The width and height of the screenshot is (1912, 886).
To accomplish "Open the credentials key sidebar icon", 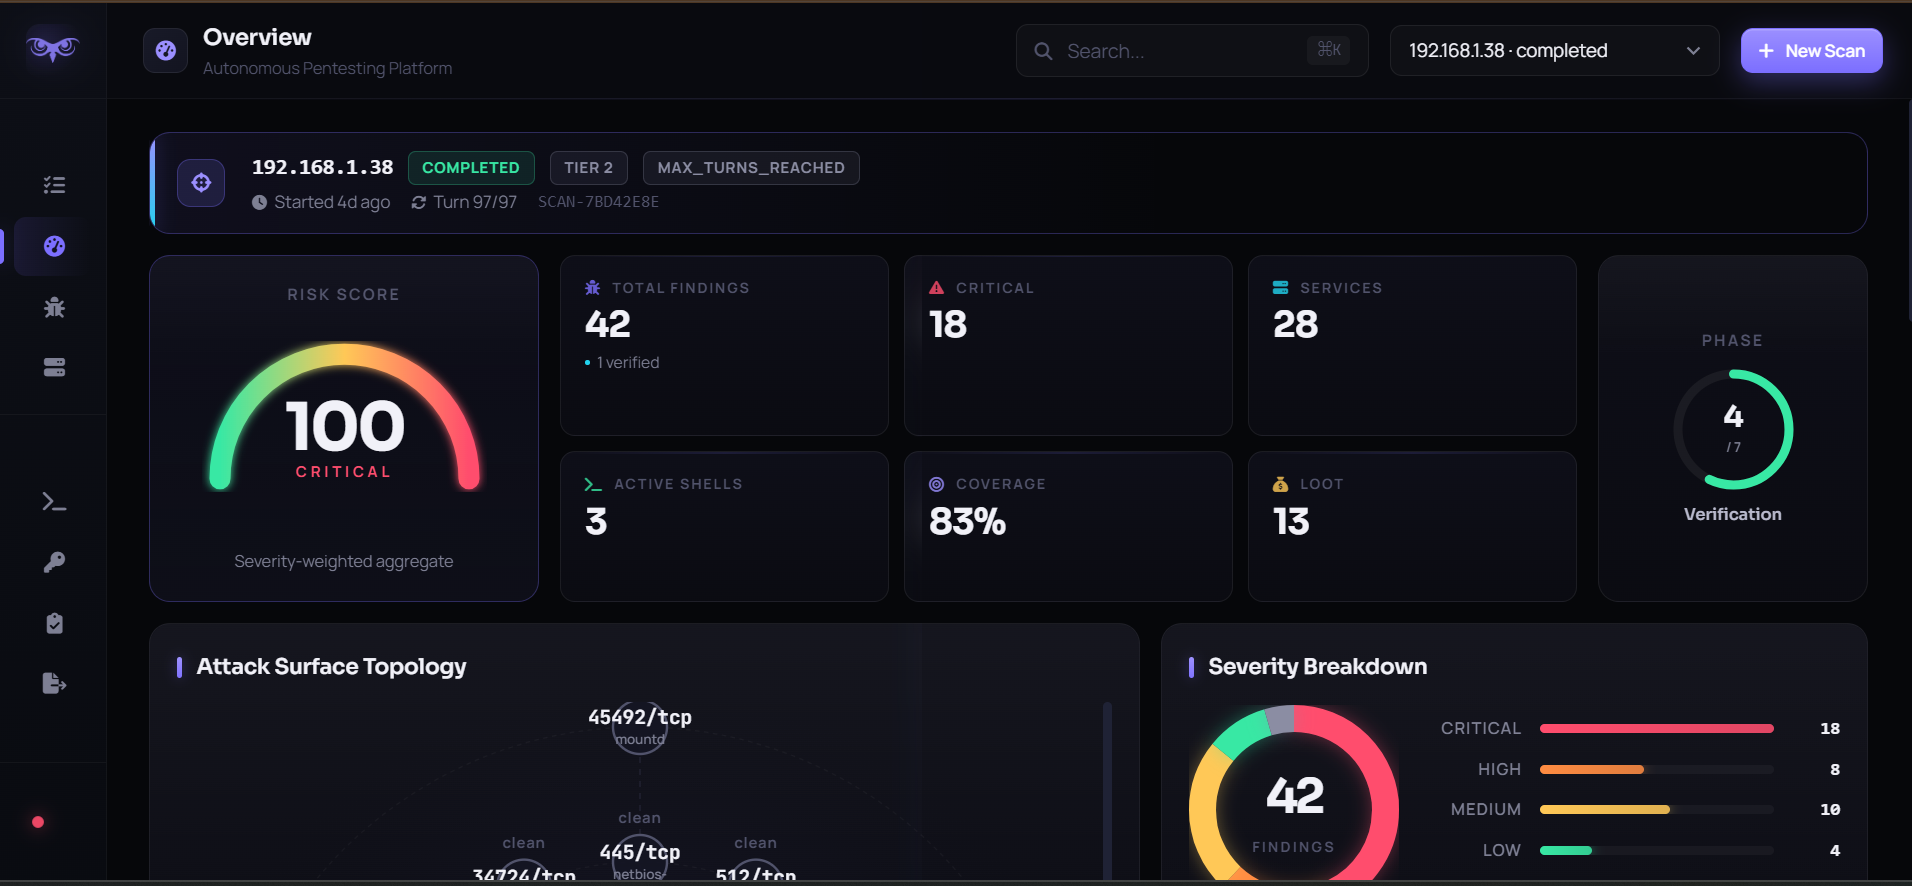I will tap(54, 562).
